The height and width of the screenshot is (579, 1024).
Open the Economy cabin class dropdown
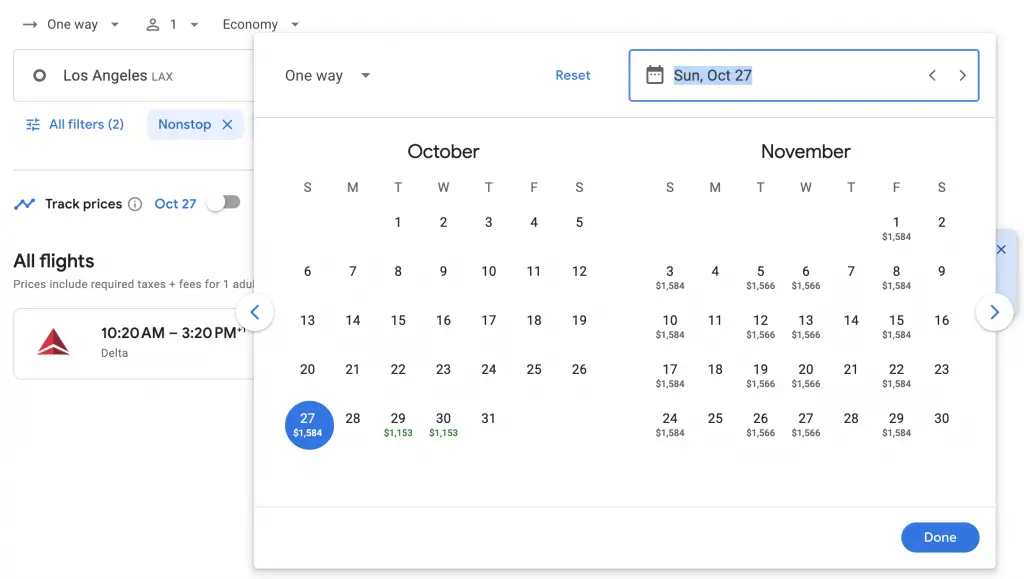click(260, 24)
